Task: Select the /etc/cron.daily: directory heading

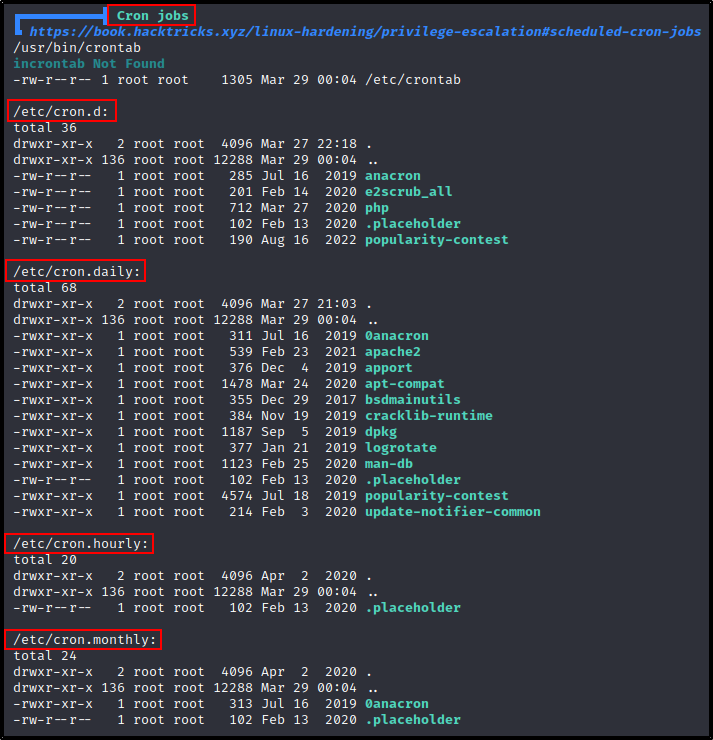Action: point(76,271)
